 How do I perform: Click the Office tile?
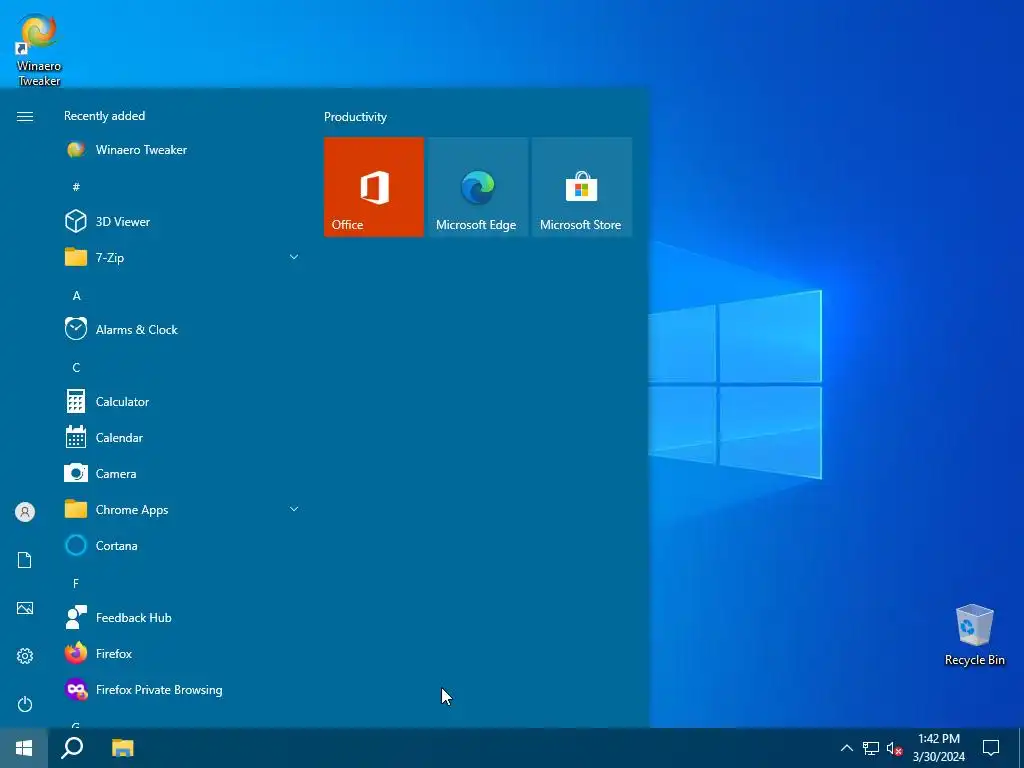click(374, 187)
